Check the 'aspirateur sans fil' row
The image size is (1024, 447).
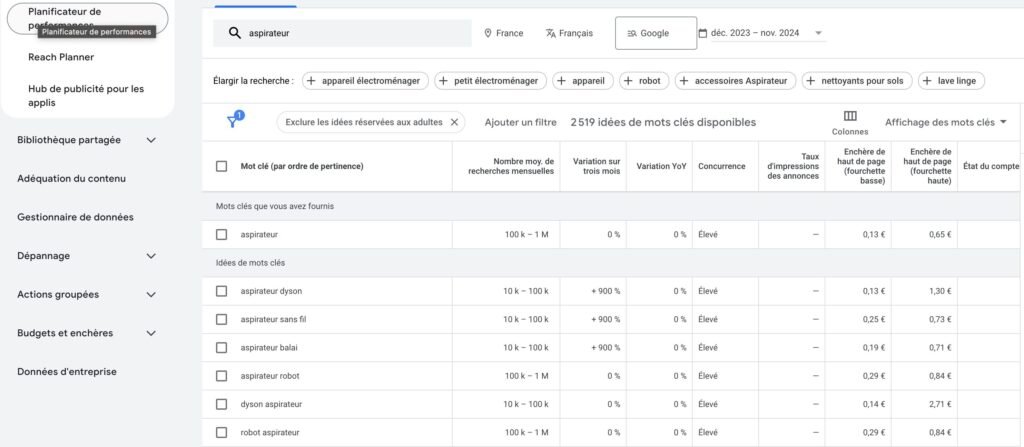pyautogui.click(x=221, y=320)
